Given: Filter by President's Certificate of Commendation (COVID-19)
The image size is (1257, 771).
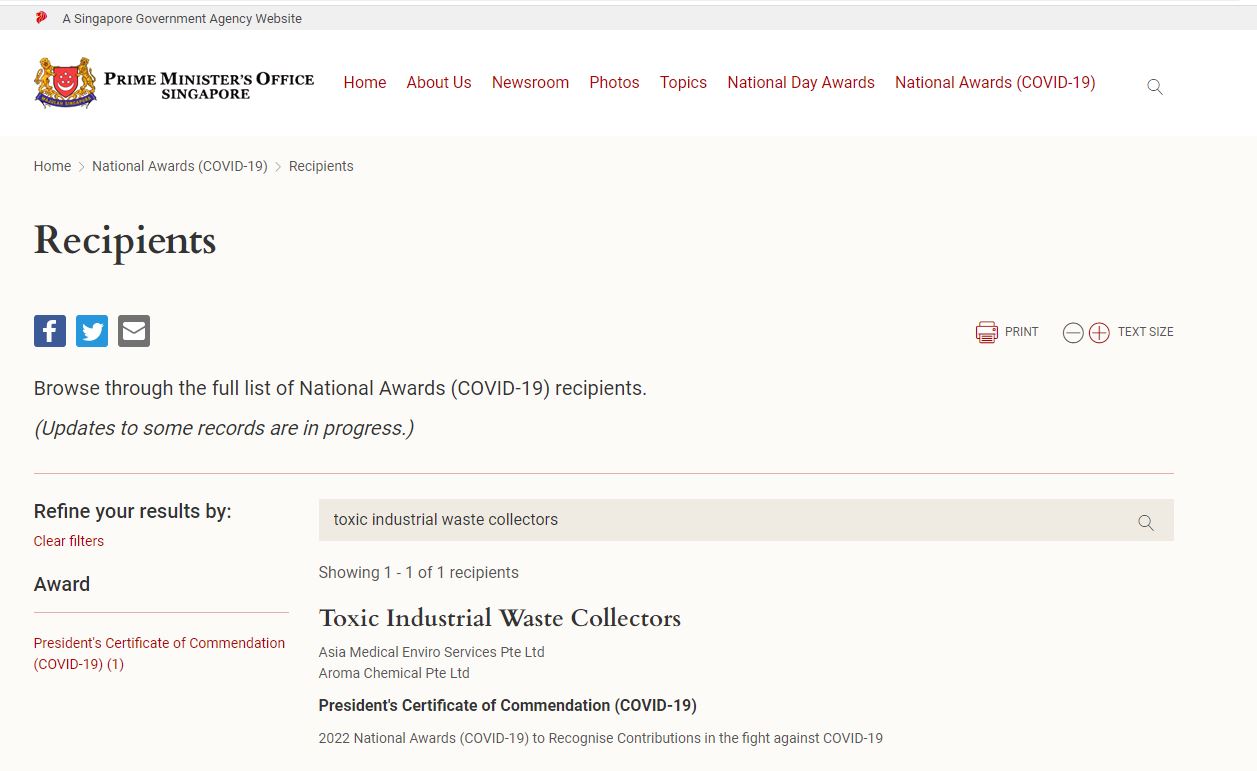Looking at the screenshot, I should (159, 653).
